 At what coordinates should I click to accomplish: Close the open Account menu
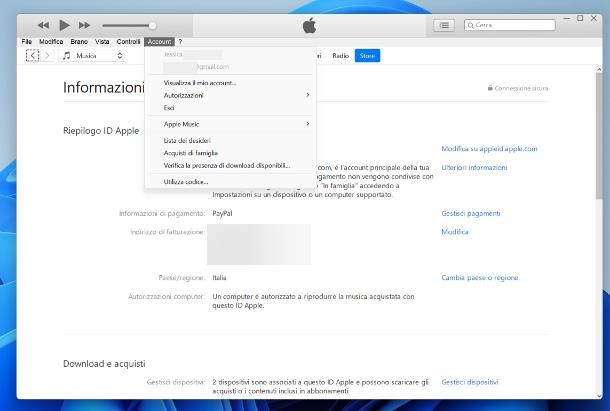[159, 42]
